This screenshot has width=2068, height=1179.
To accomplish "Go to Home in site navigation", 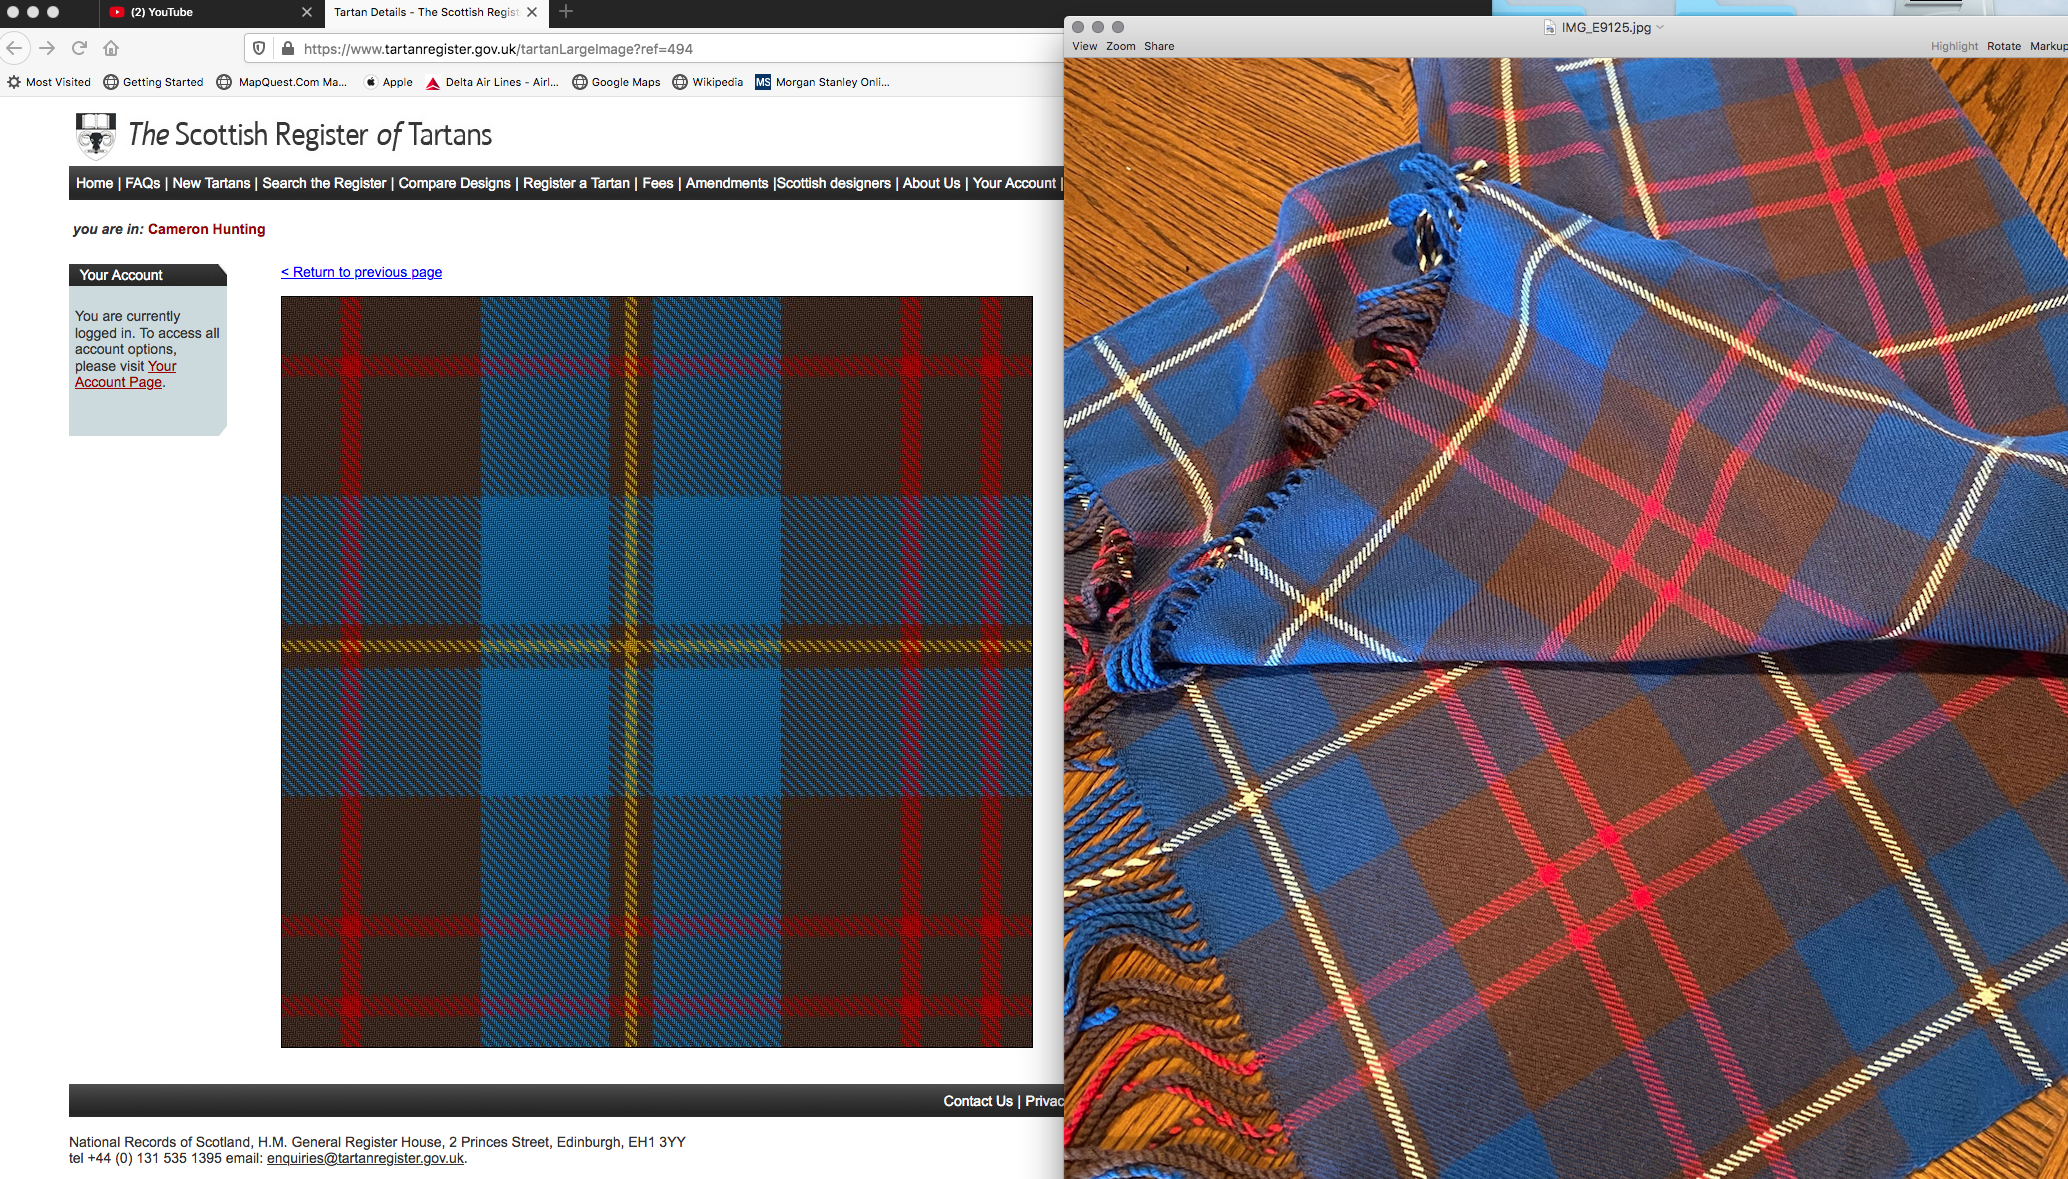I will [94, 183].
